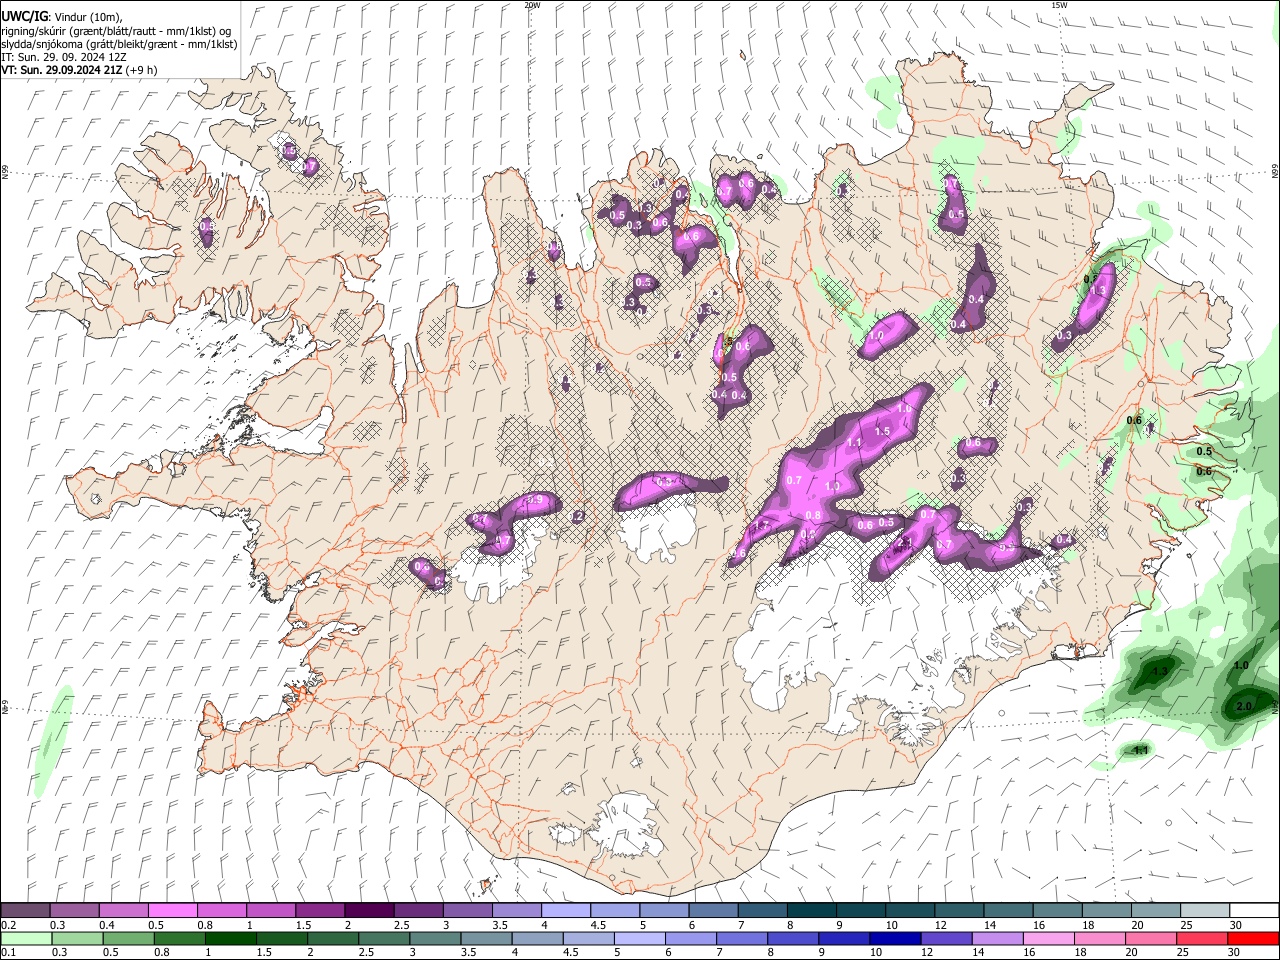The height and width of the screenshot is (960, 1280).
Task: Click the black '1.1' label in the small offshore green patch
Action: point(1140,750)
